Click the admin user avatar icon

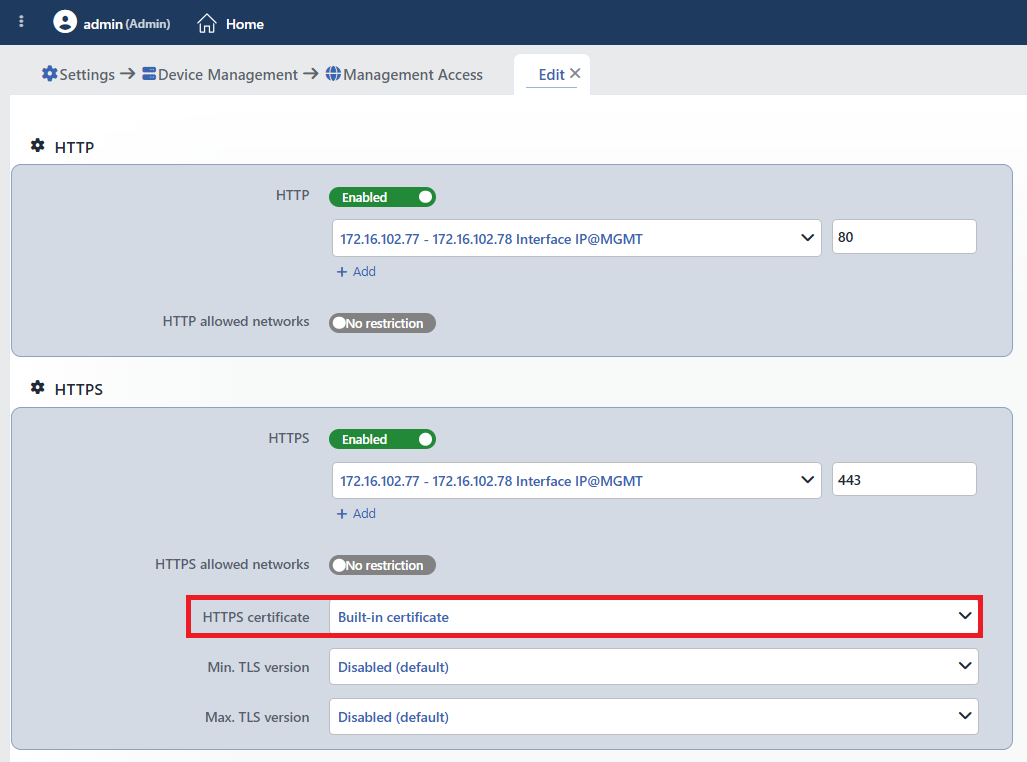click(x=65, y=22)
